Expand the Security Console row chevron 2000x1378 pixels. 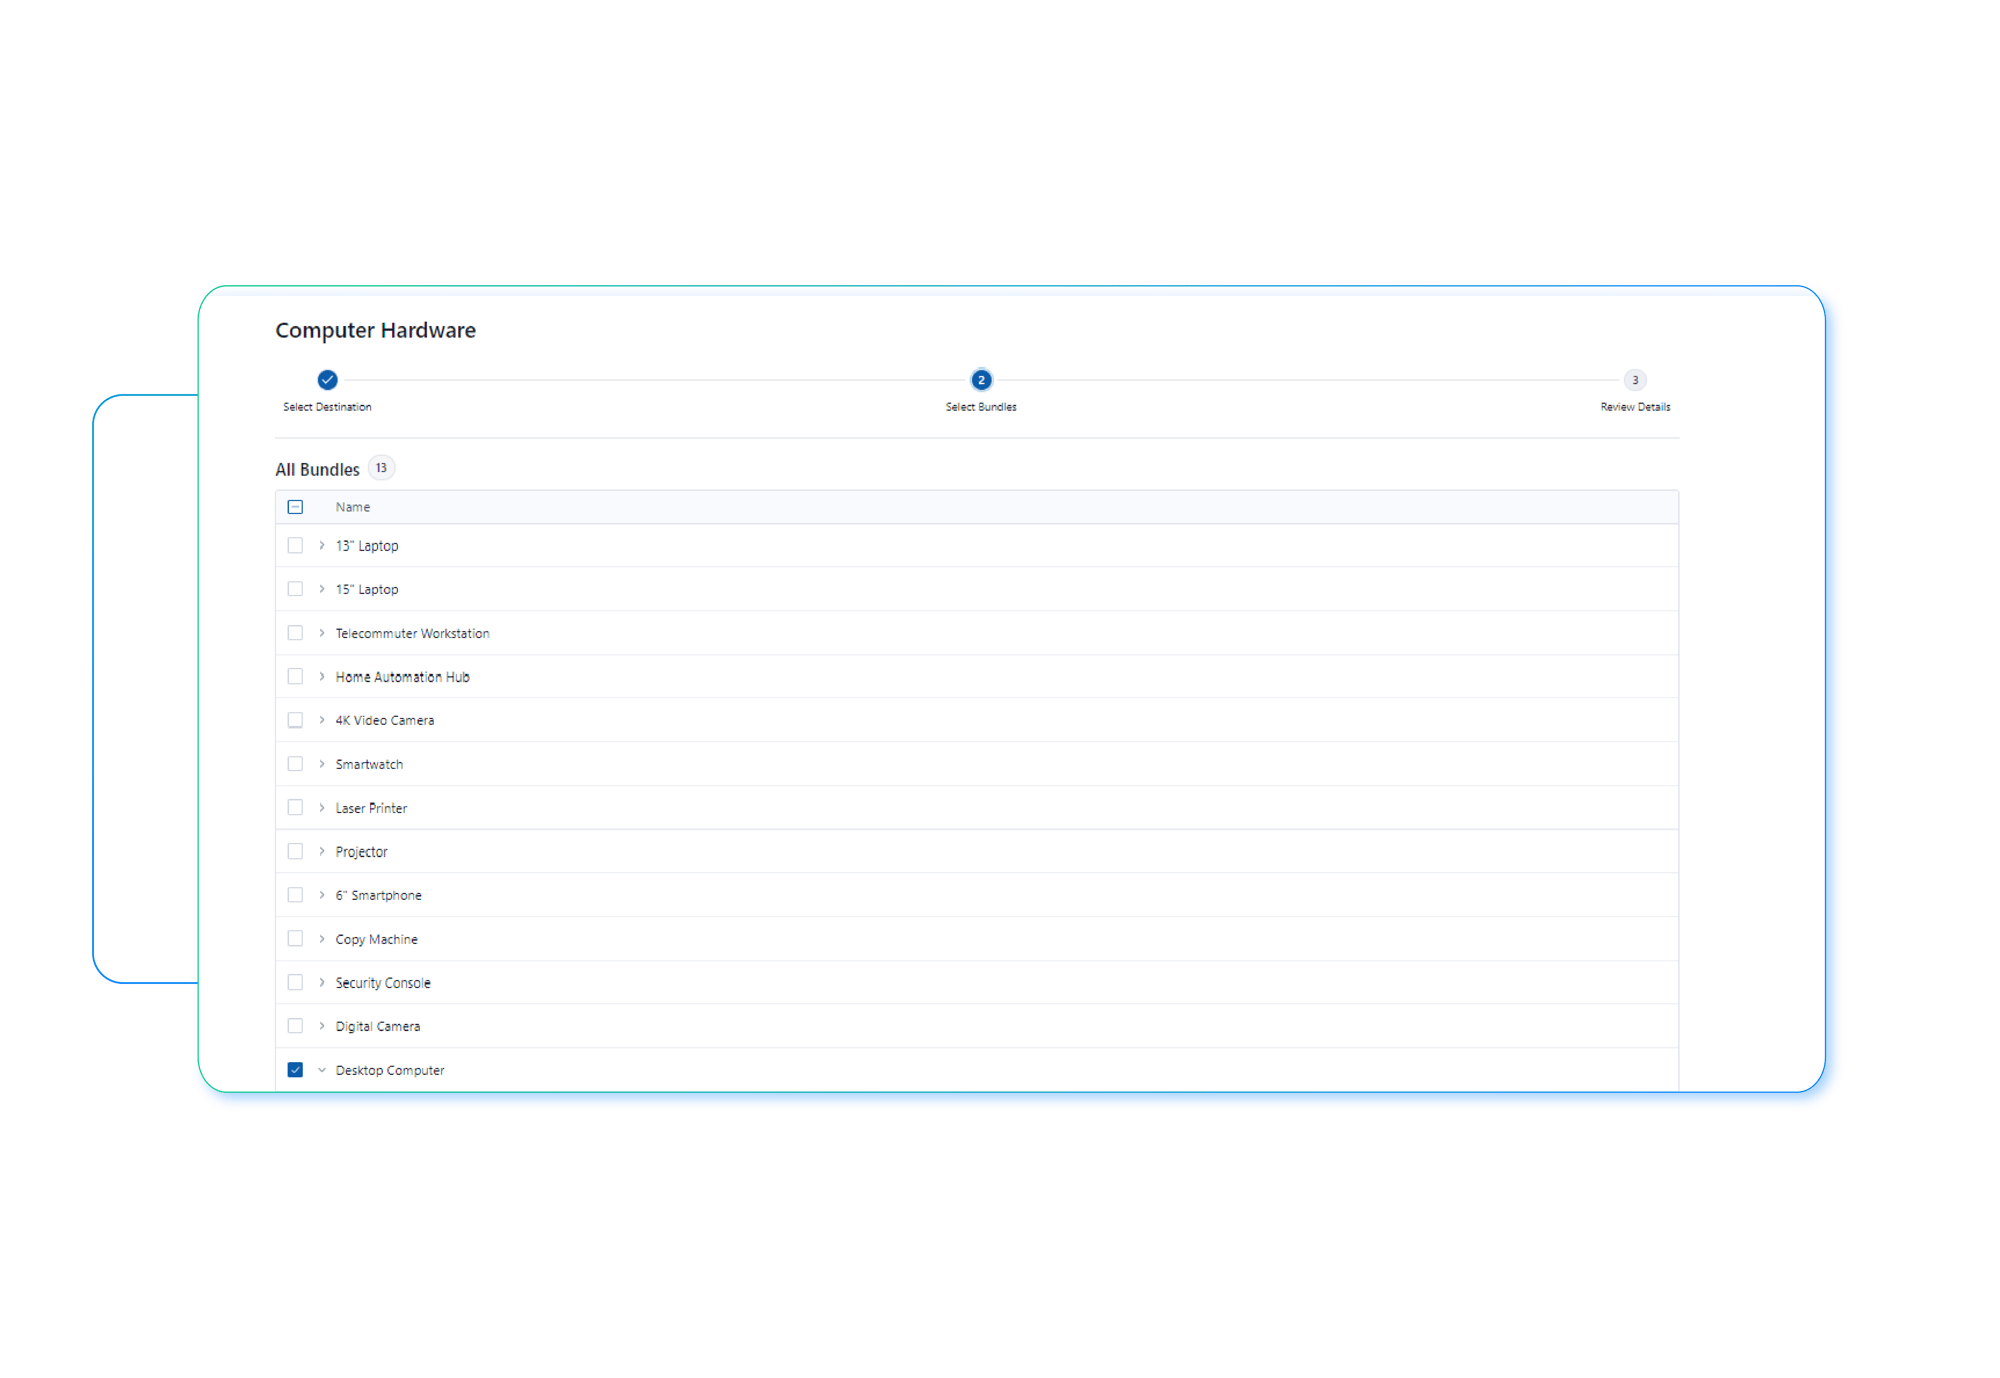pyautogui.click(x=322, y=983)
